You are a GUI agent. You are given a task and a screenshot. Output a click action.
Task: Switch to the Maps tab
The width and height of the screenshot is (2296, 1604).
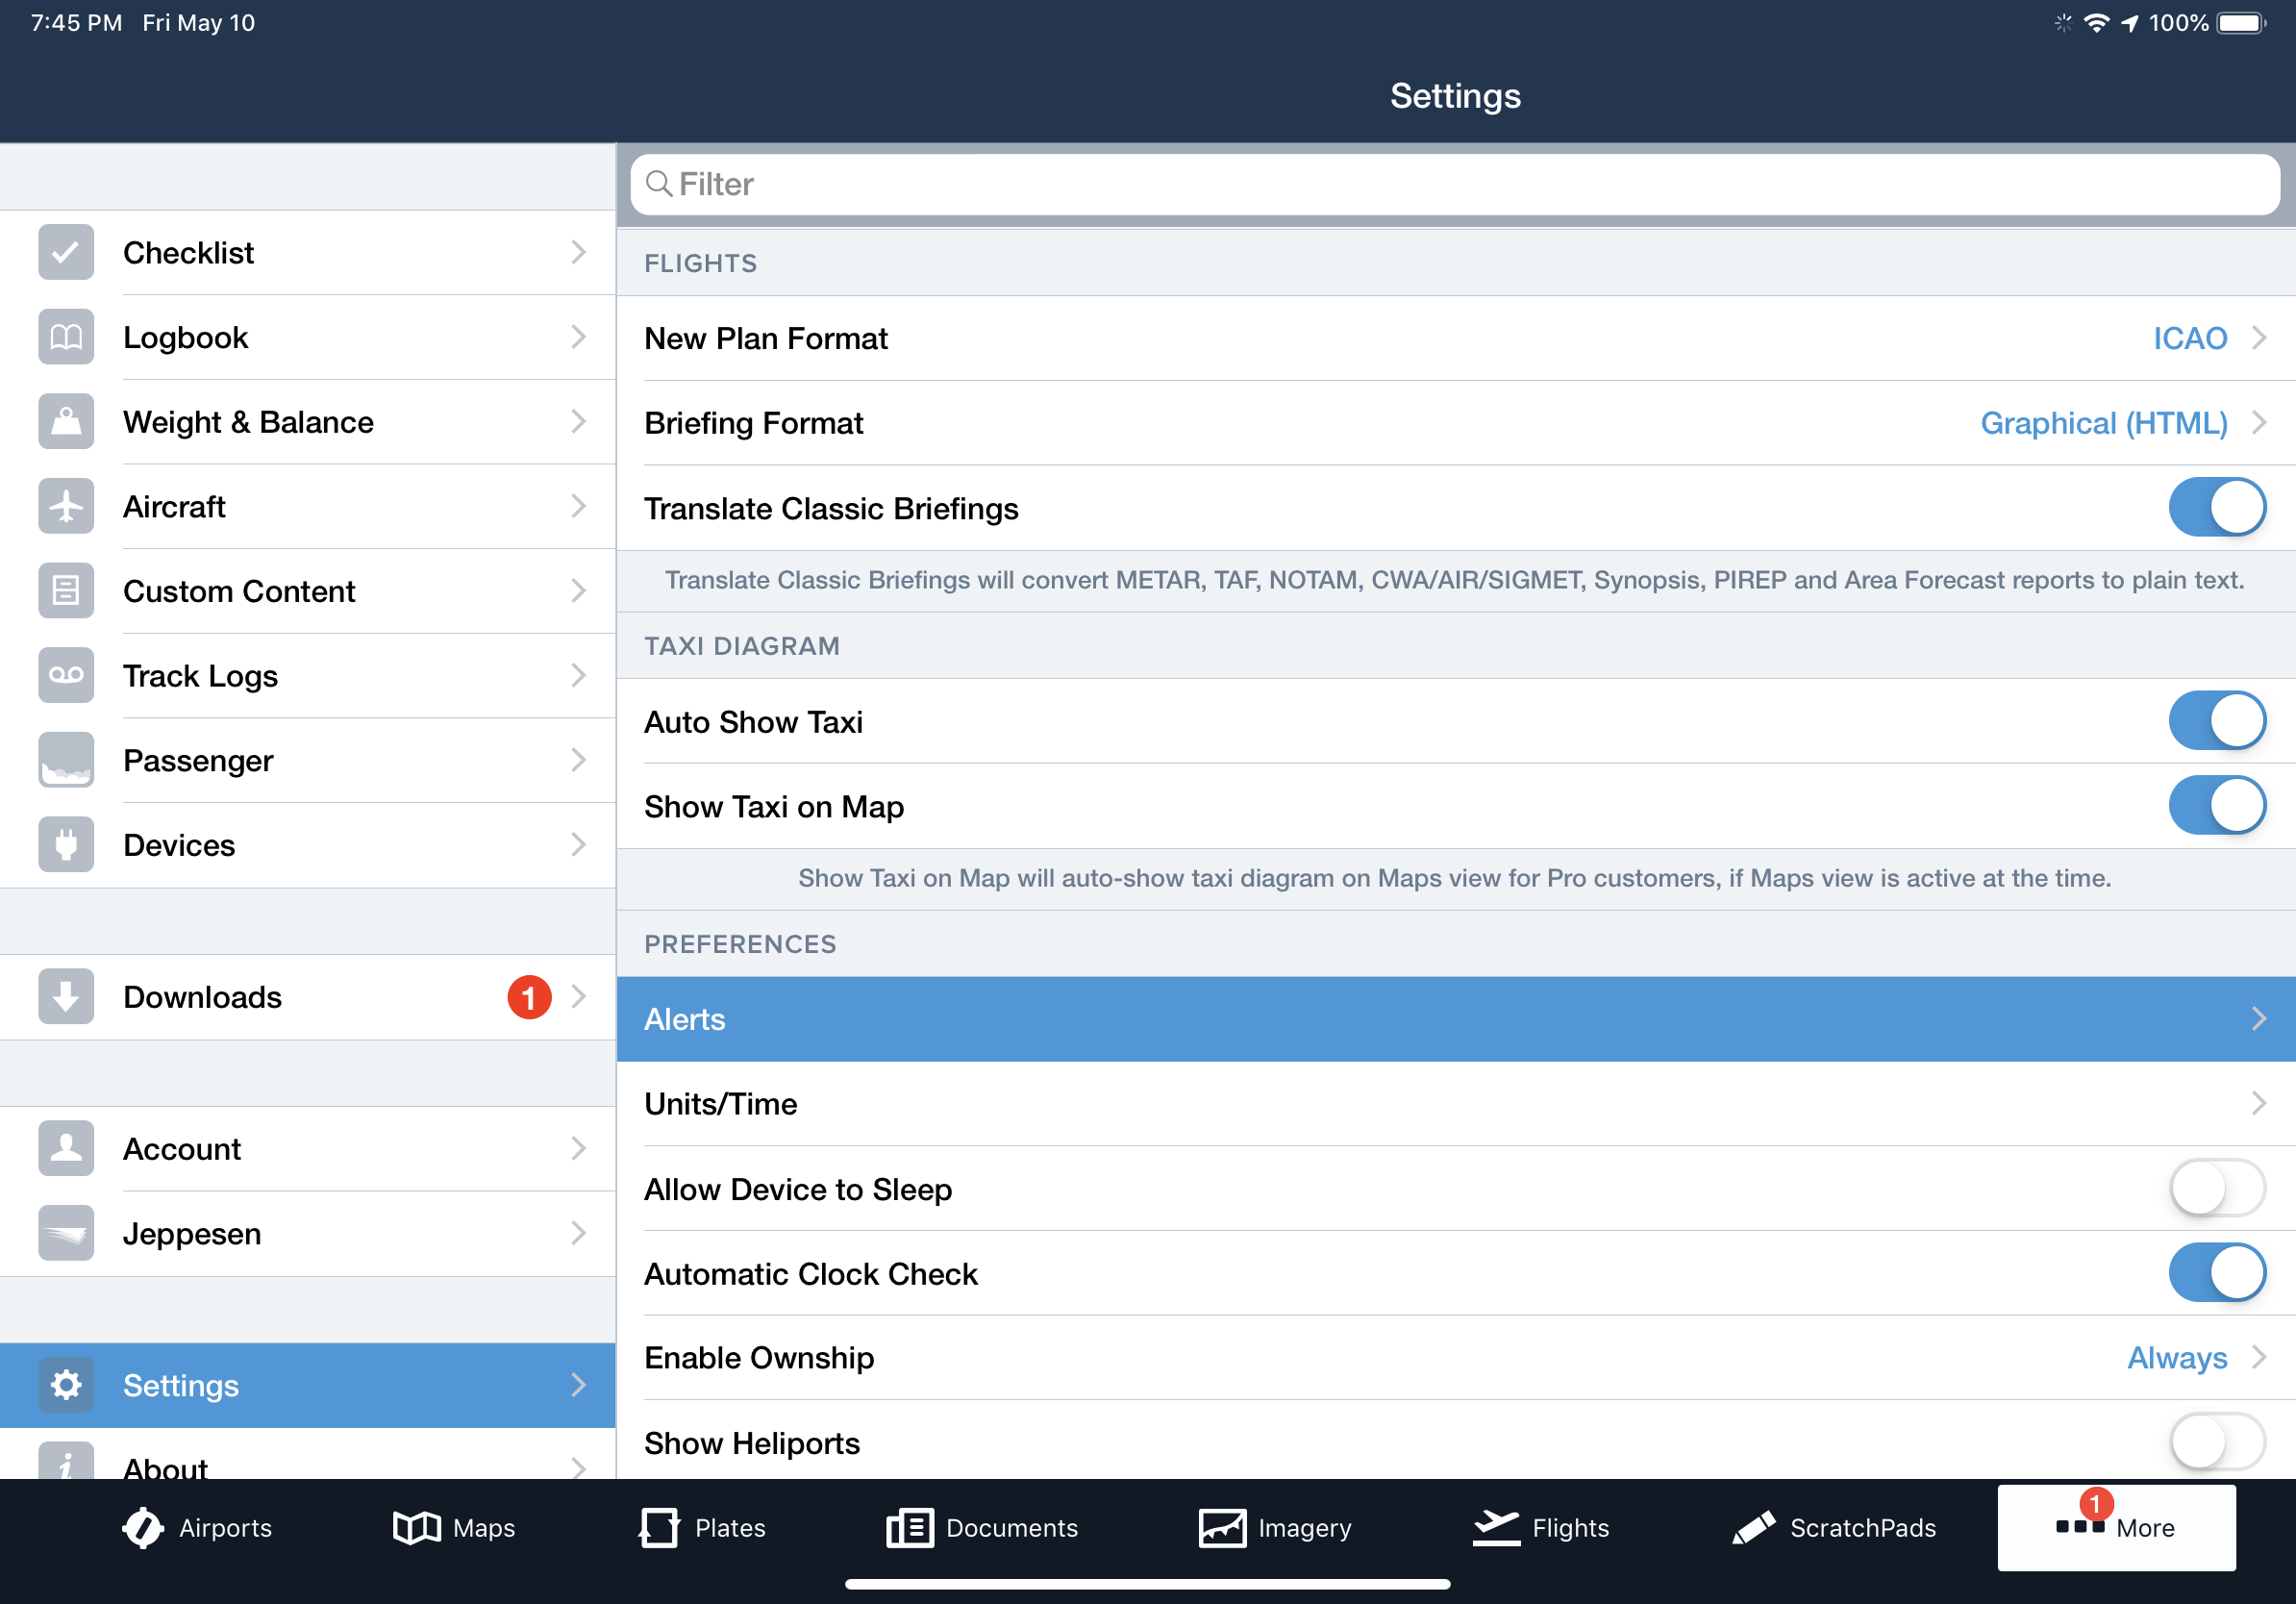[454, 1527]
